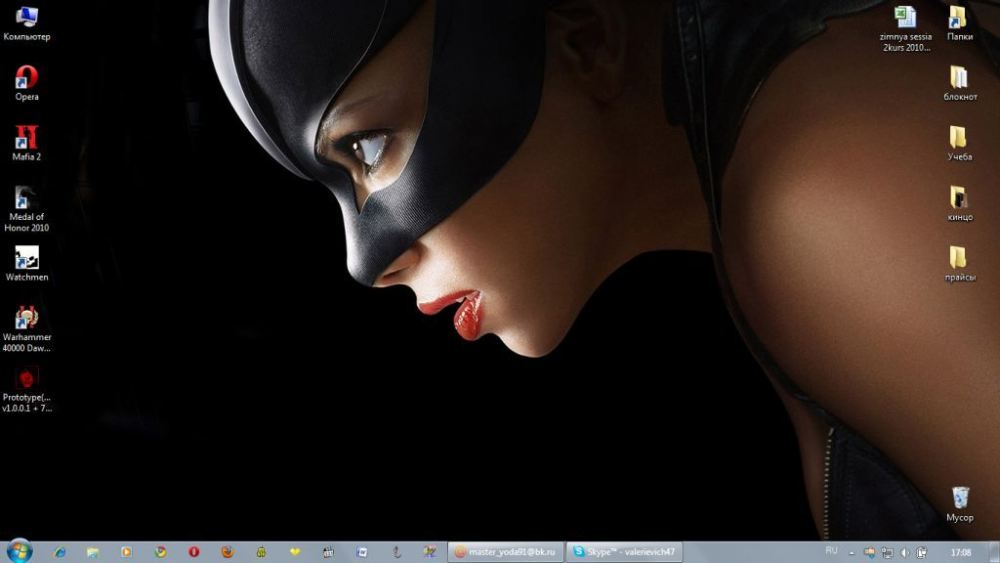1000x563 pixels.
Task: Select the Папки shortcut icon
Action: click(x=959, y=24)
